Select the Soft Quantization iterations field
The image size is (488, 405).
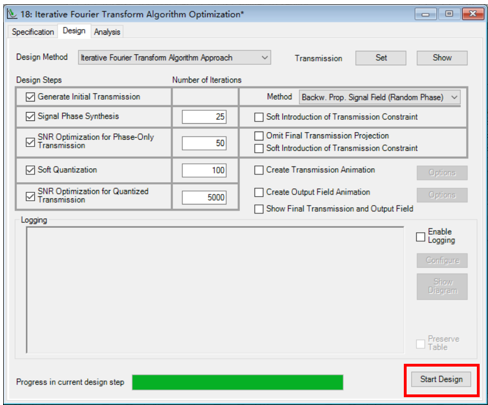(204, 170)
